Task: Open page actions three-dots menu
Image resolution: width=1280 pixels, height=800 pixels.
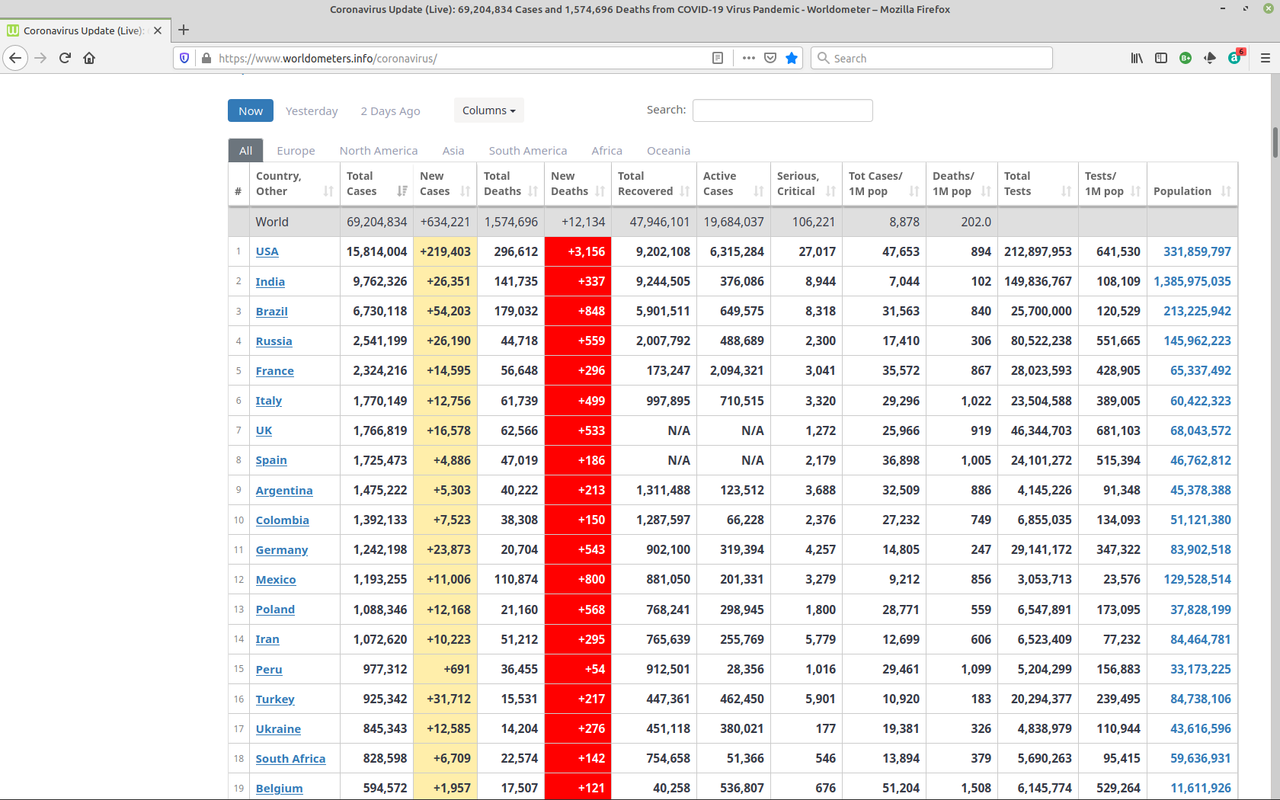Action: tap(749, 58)
